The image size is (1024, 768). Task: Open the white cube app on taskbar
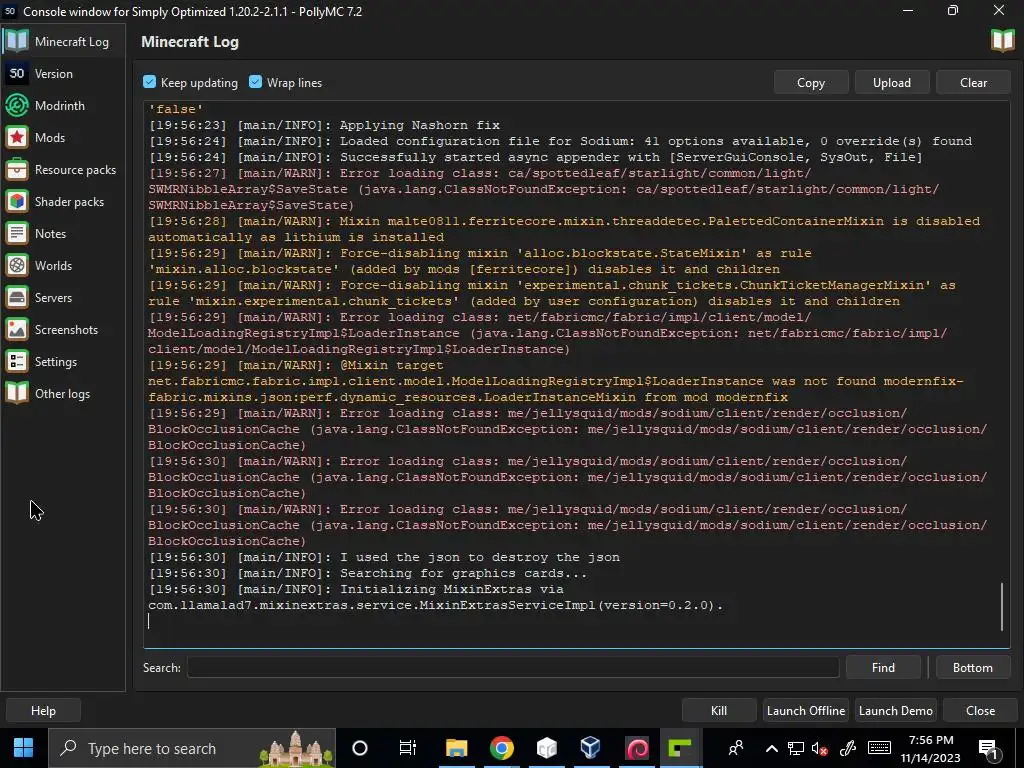point(546,748)
